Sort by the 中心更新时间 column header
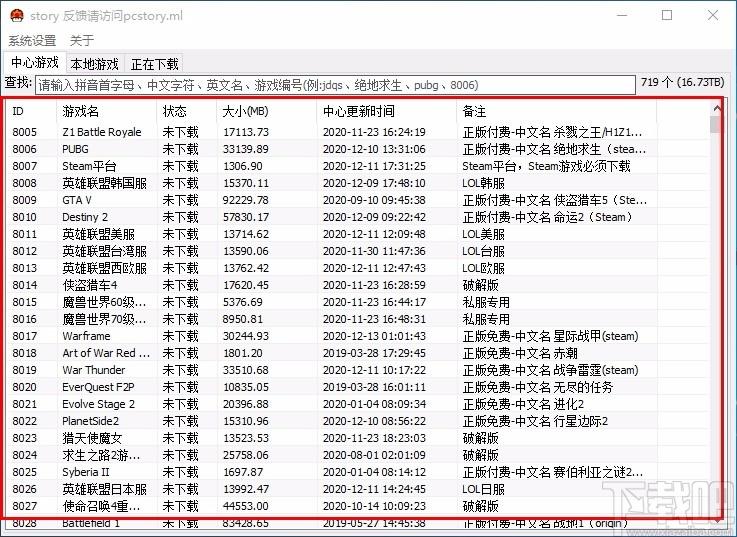Image resolution: width=737 pixels, height=537 pixels. point(386,111)
